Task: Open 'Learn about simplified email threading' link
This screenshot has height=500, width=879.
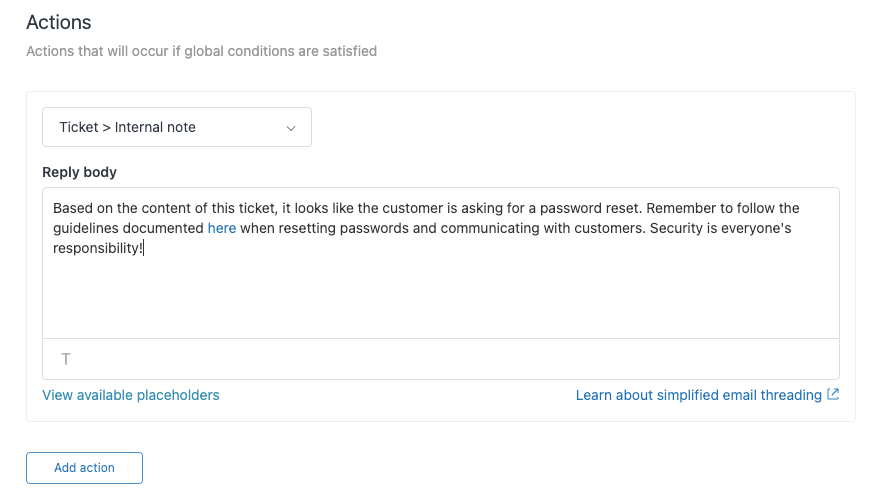Action: pos(698,395)
